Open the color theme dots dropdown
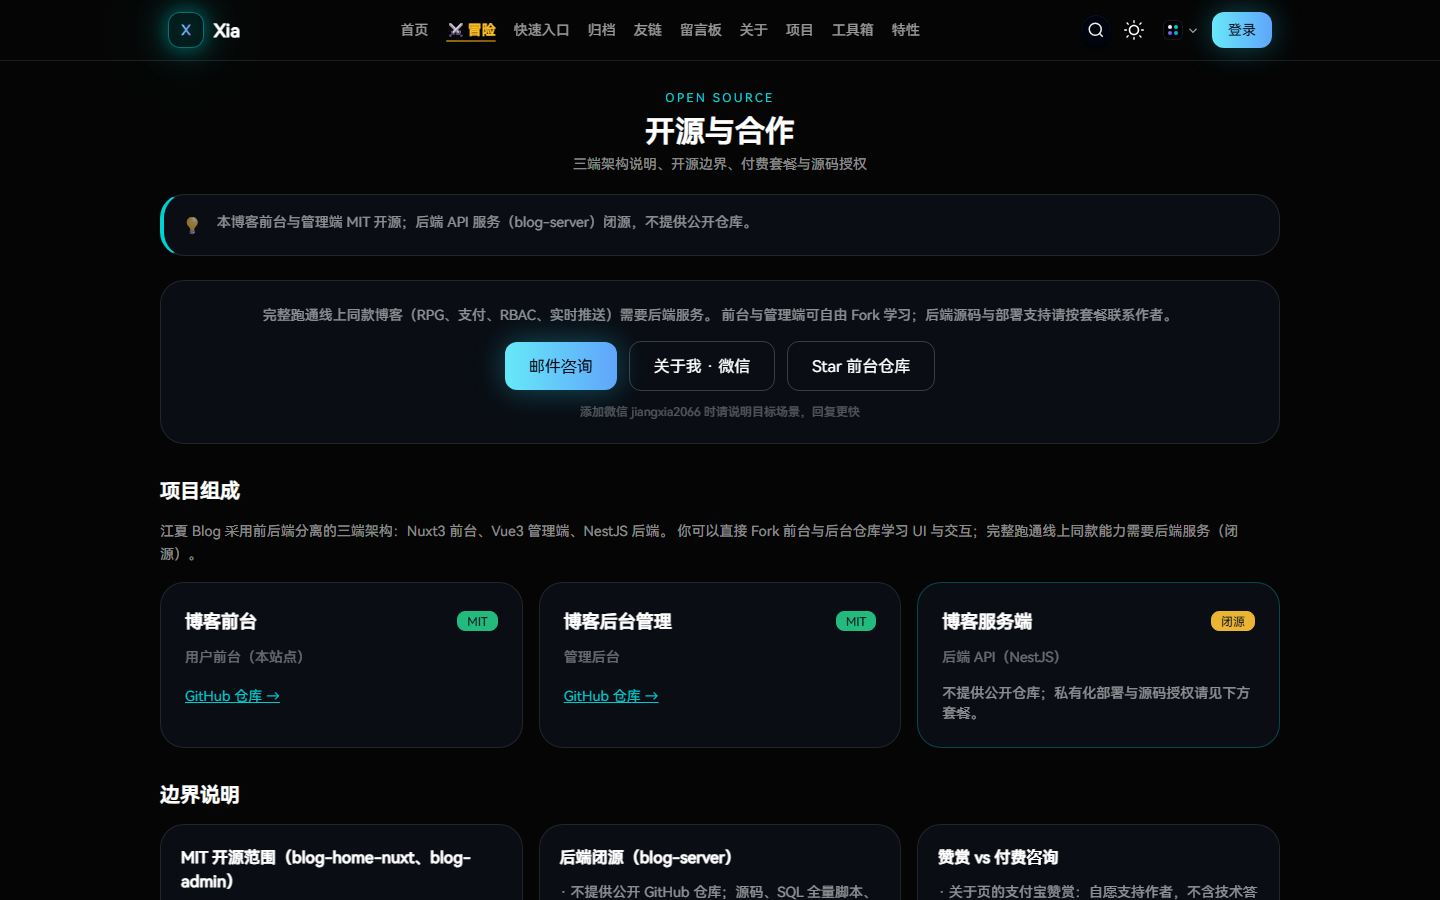The height and width of the screenshot is (900, 1440). pos(1181,30)
